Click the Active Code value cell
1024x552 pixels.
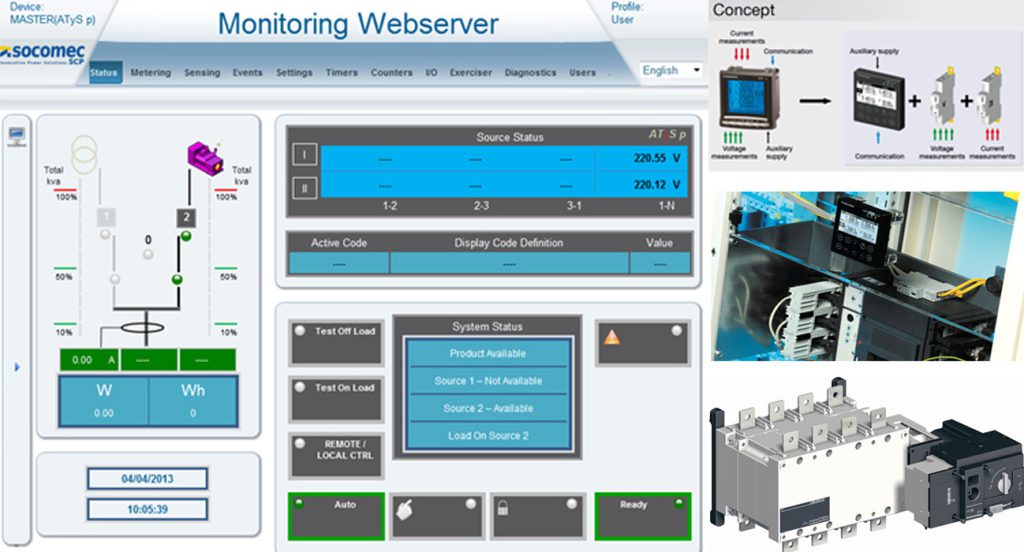[339, 264]
